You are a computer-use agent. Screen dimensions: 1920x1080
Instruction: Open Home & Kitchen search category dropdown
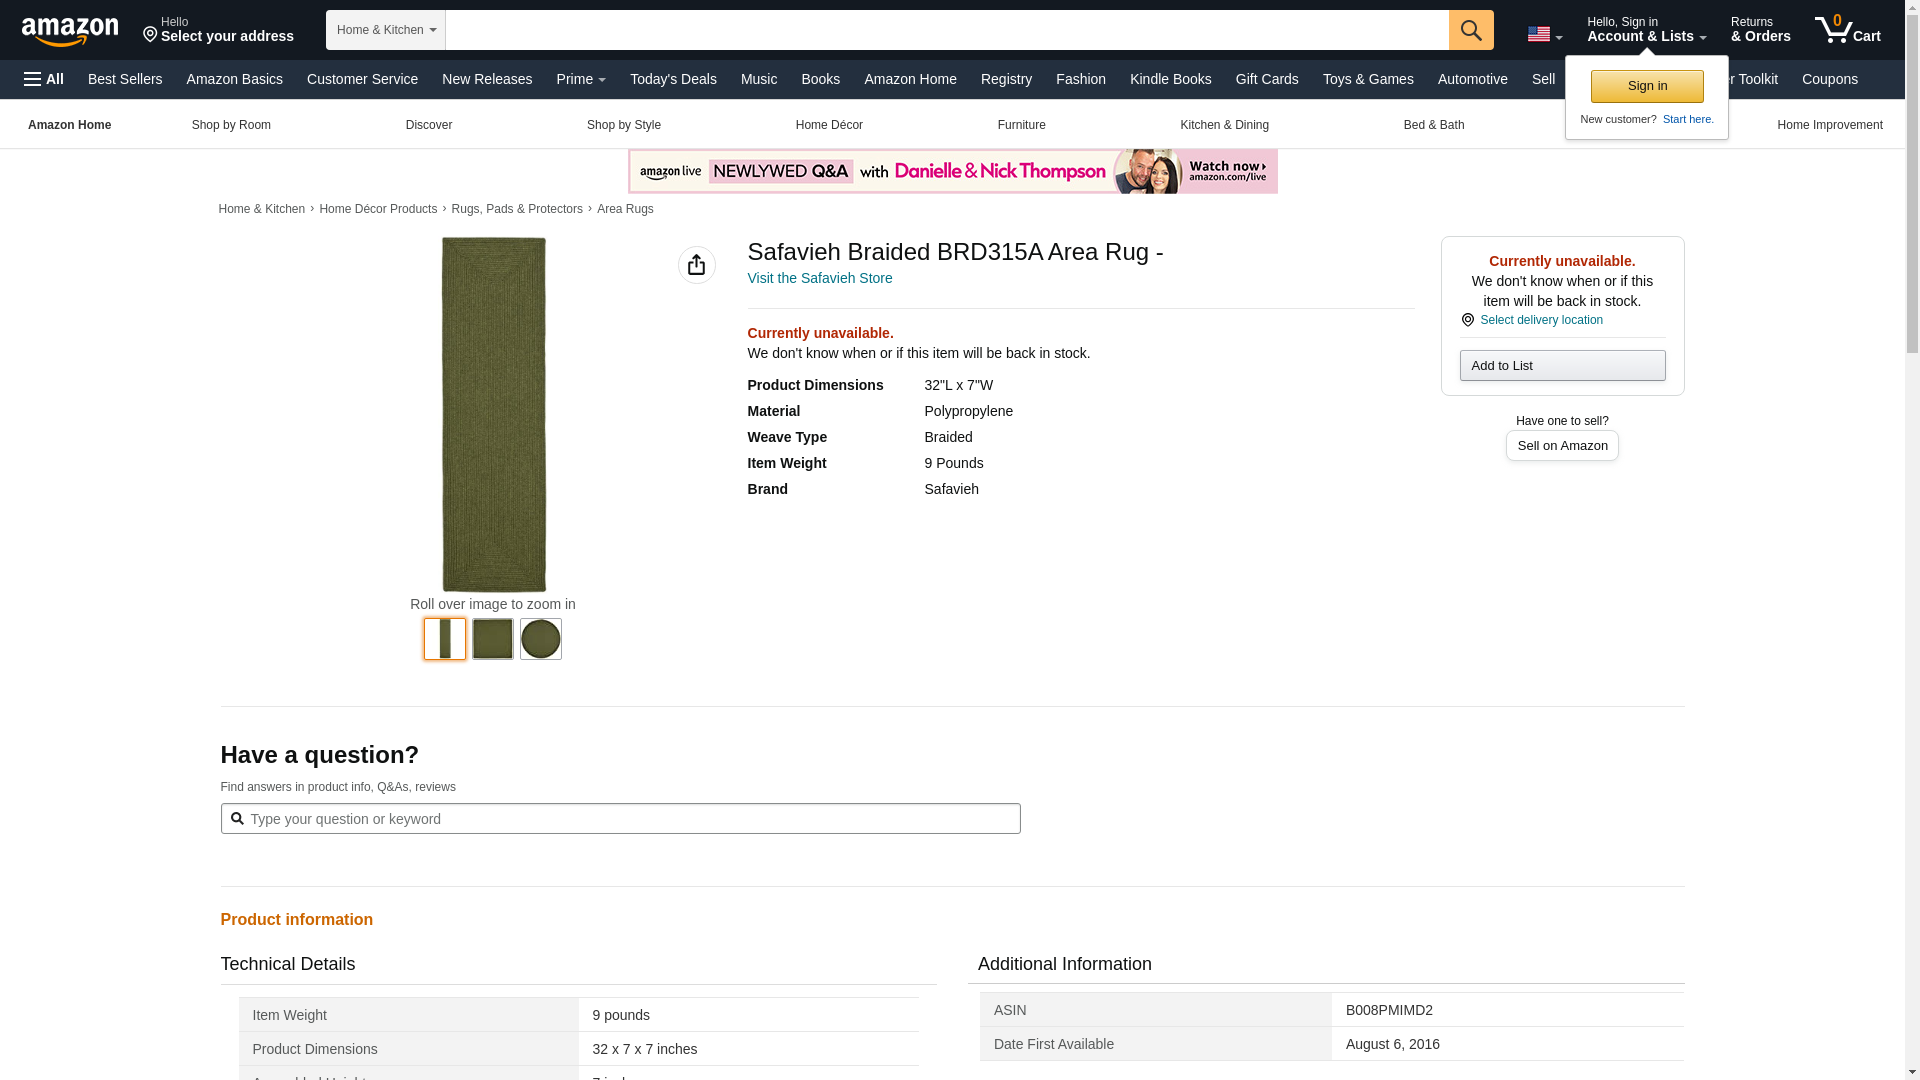point(386,30)
